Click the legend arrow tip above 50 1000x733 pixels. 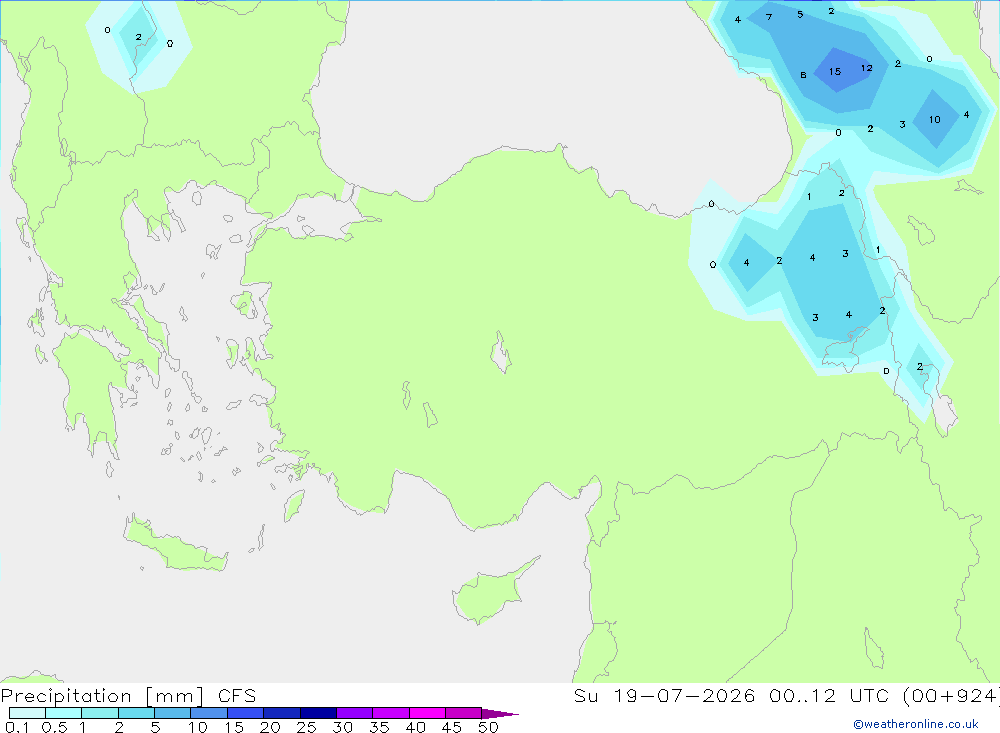coord(501,713)
